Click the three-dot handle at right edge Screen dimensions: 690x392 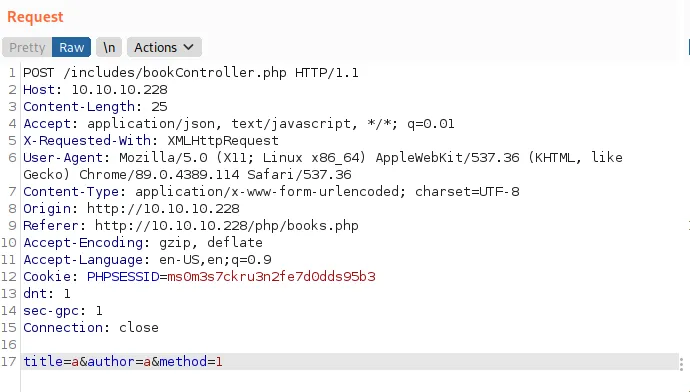[681, 364]
